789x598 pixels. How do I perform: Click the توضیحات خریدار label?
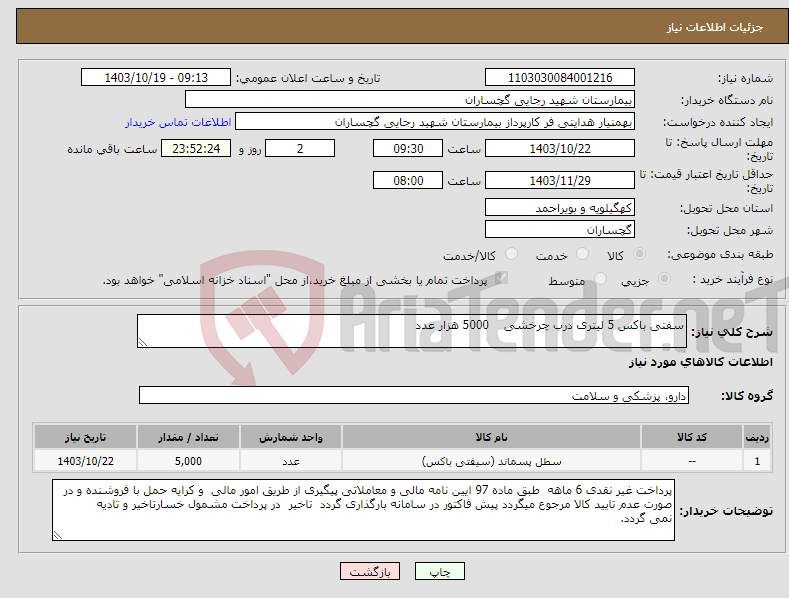pyautogui.click(x=726, y=511)
